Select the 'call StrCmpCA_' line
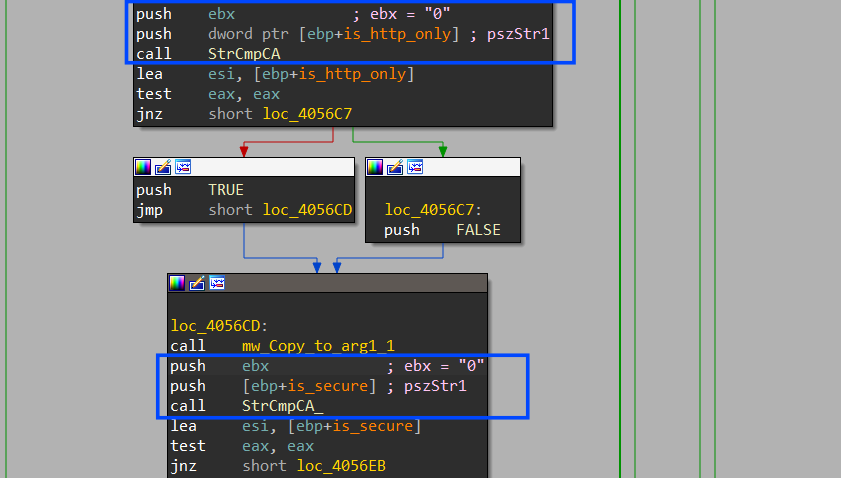 point(247,406)
